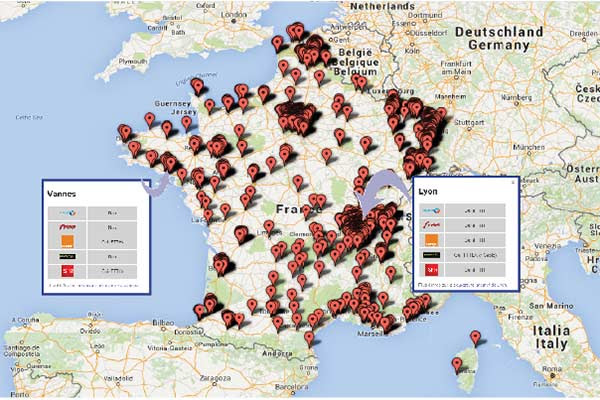Viewport: 600px width, 400px height.
Task: Select the westernmost Brittany marker near Brest
Action: [124, 132]
